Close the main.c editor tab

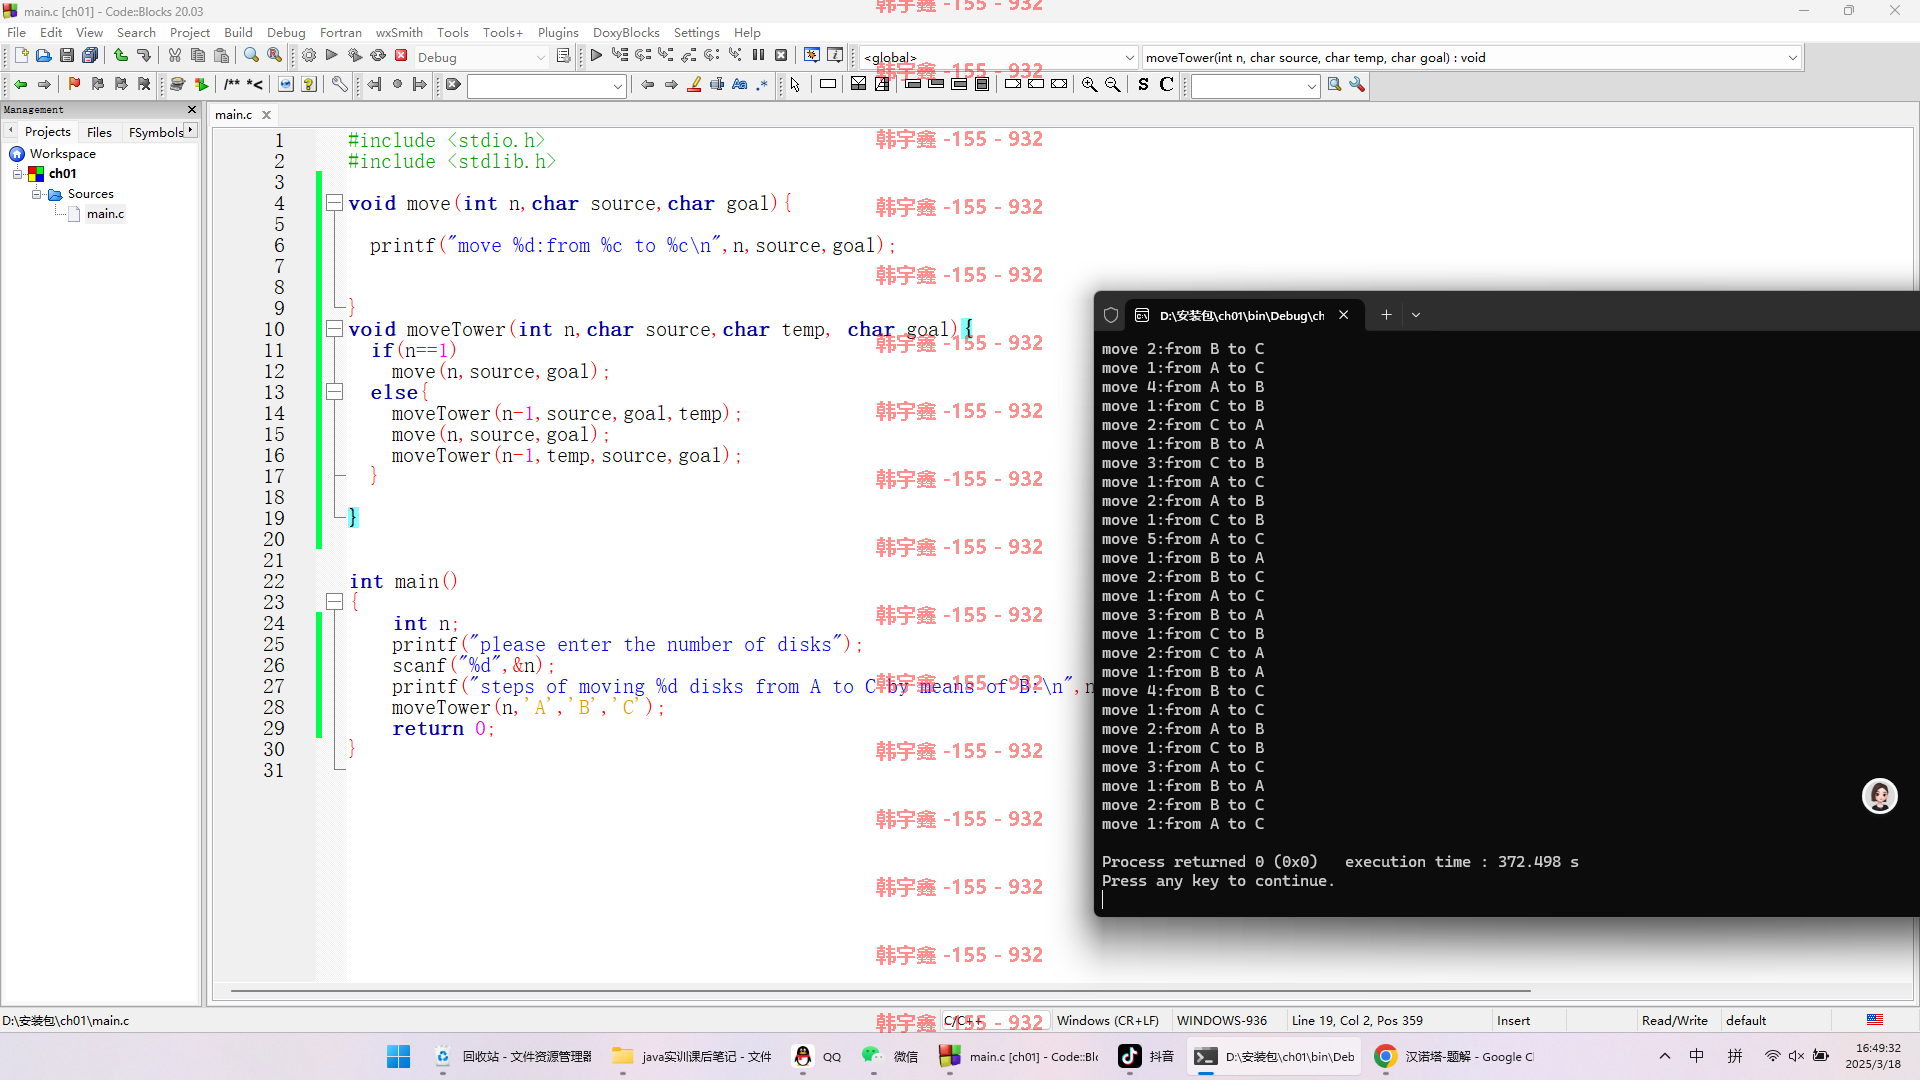point(266,115)
